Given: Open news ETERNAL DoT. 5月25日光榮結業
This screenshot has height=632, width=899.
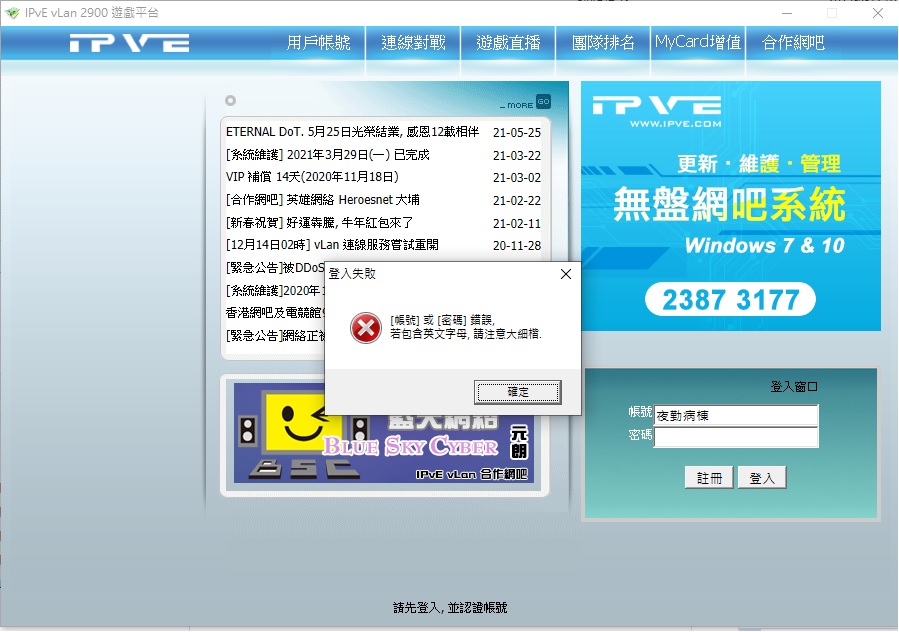Looking at the screenshot, I should (352, 132).
